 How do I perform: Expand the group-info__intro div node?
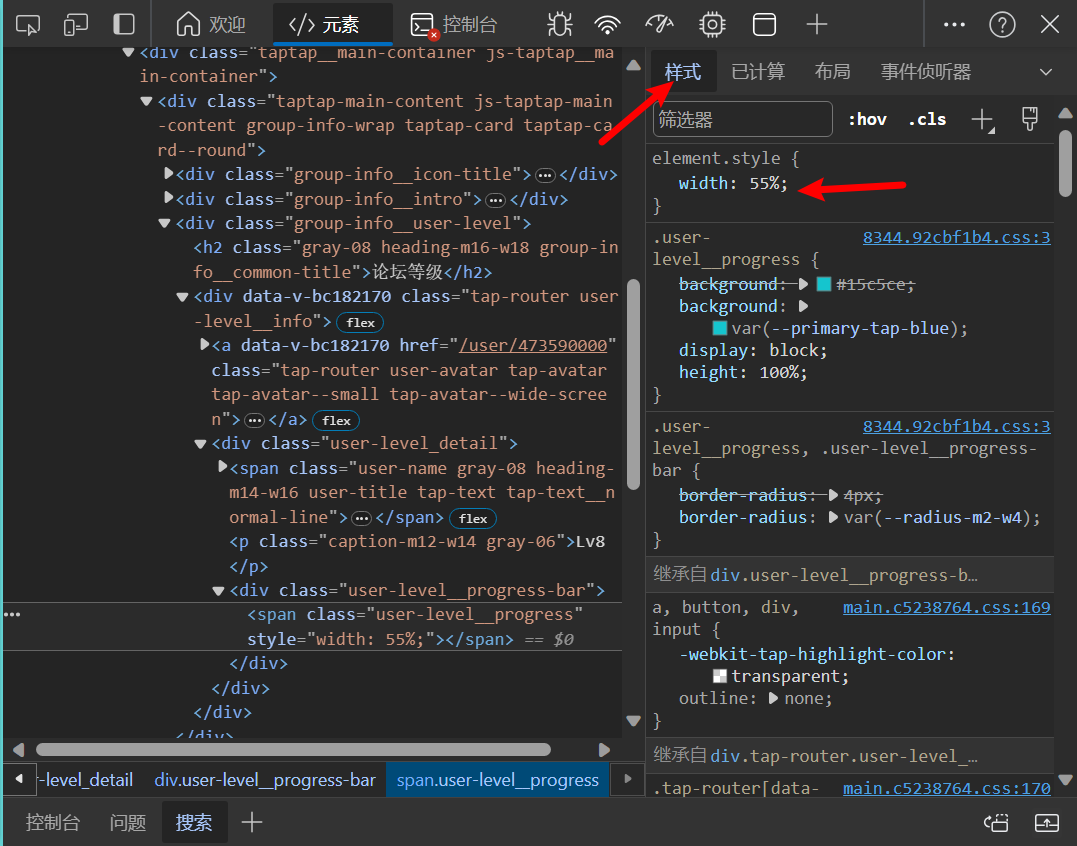coord(168,198)
